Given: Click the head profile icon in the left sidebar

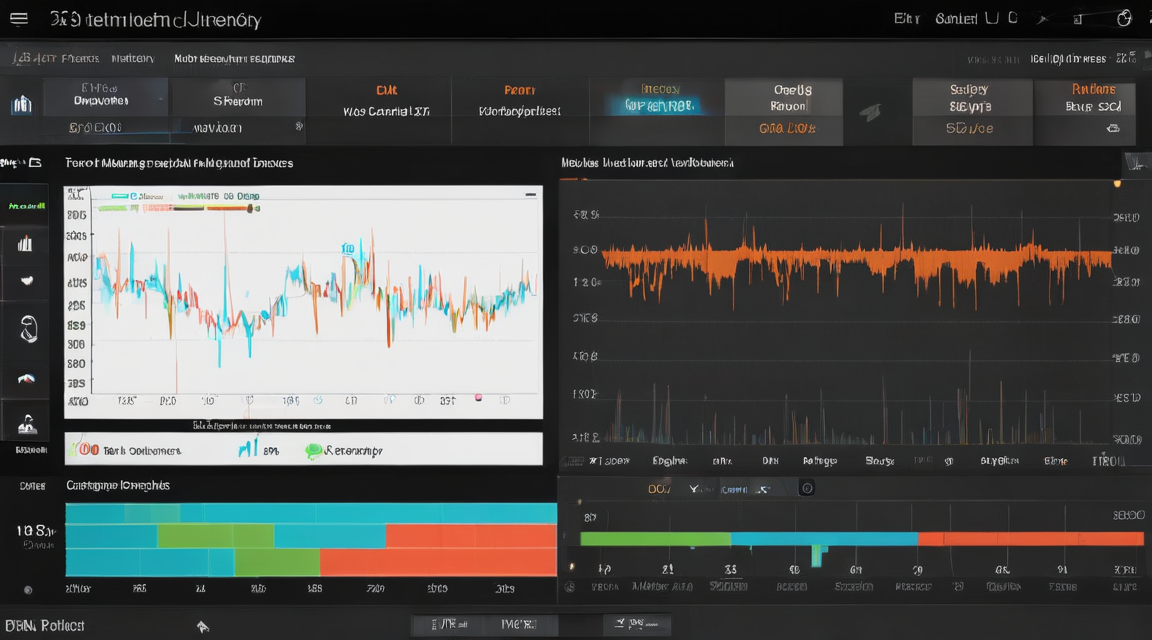Looking at the screenshot, I should point(28,328).
